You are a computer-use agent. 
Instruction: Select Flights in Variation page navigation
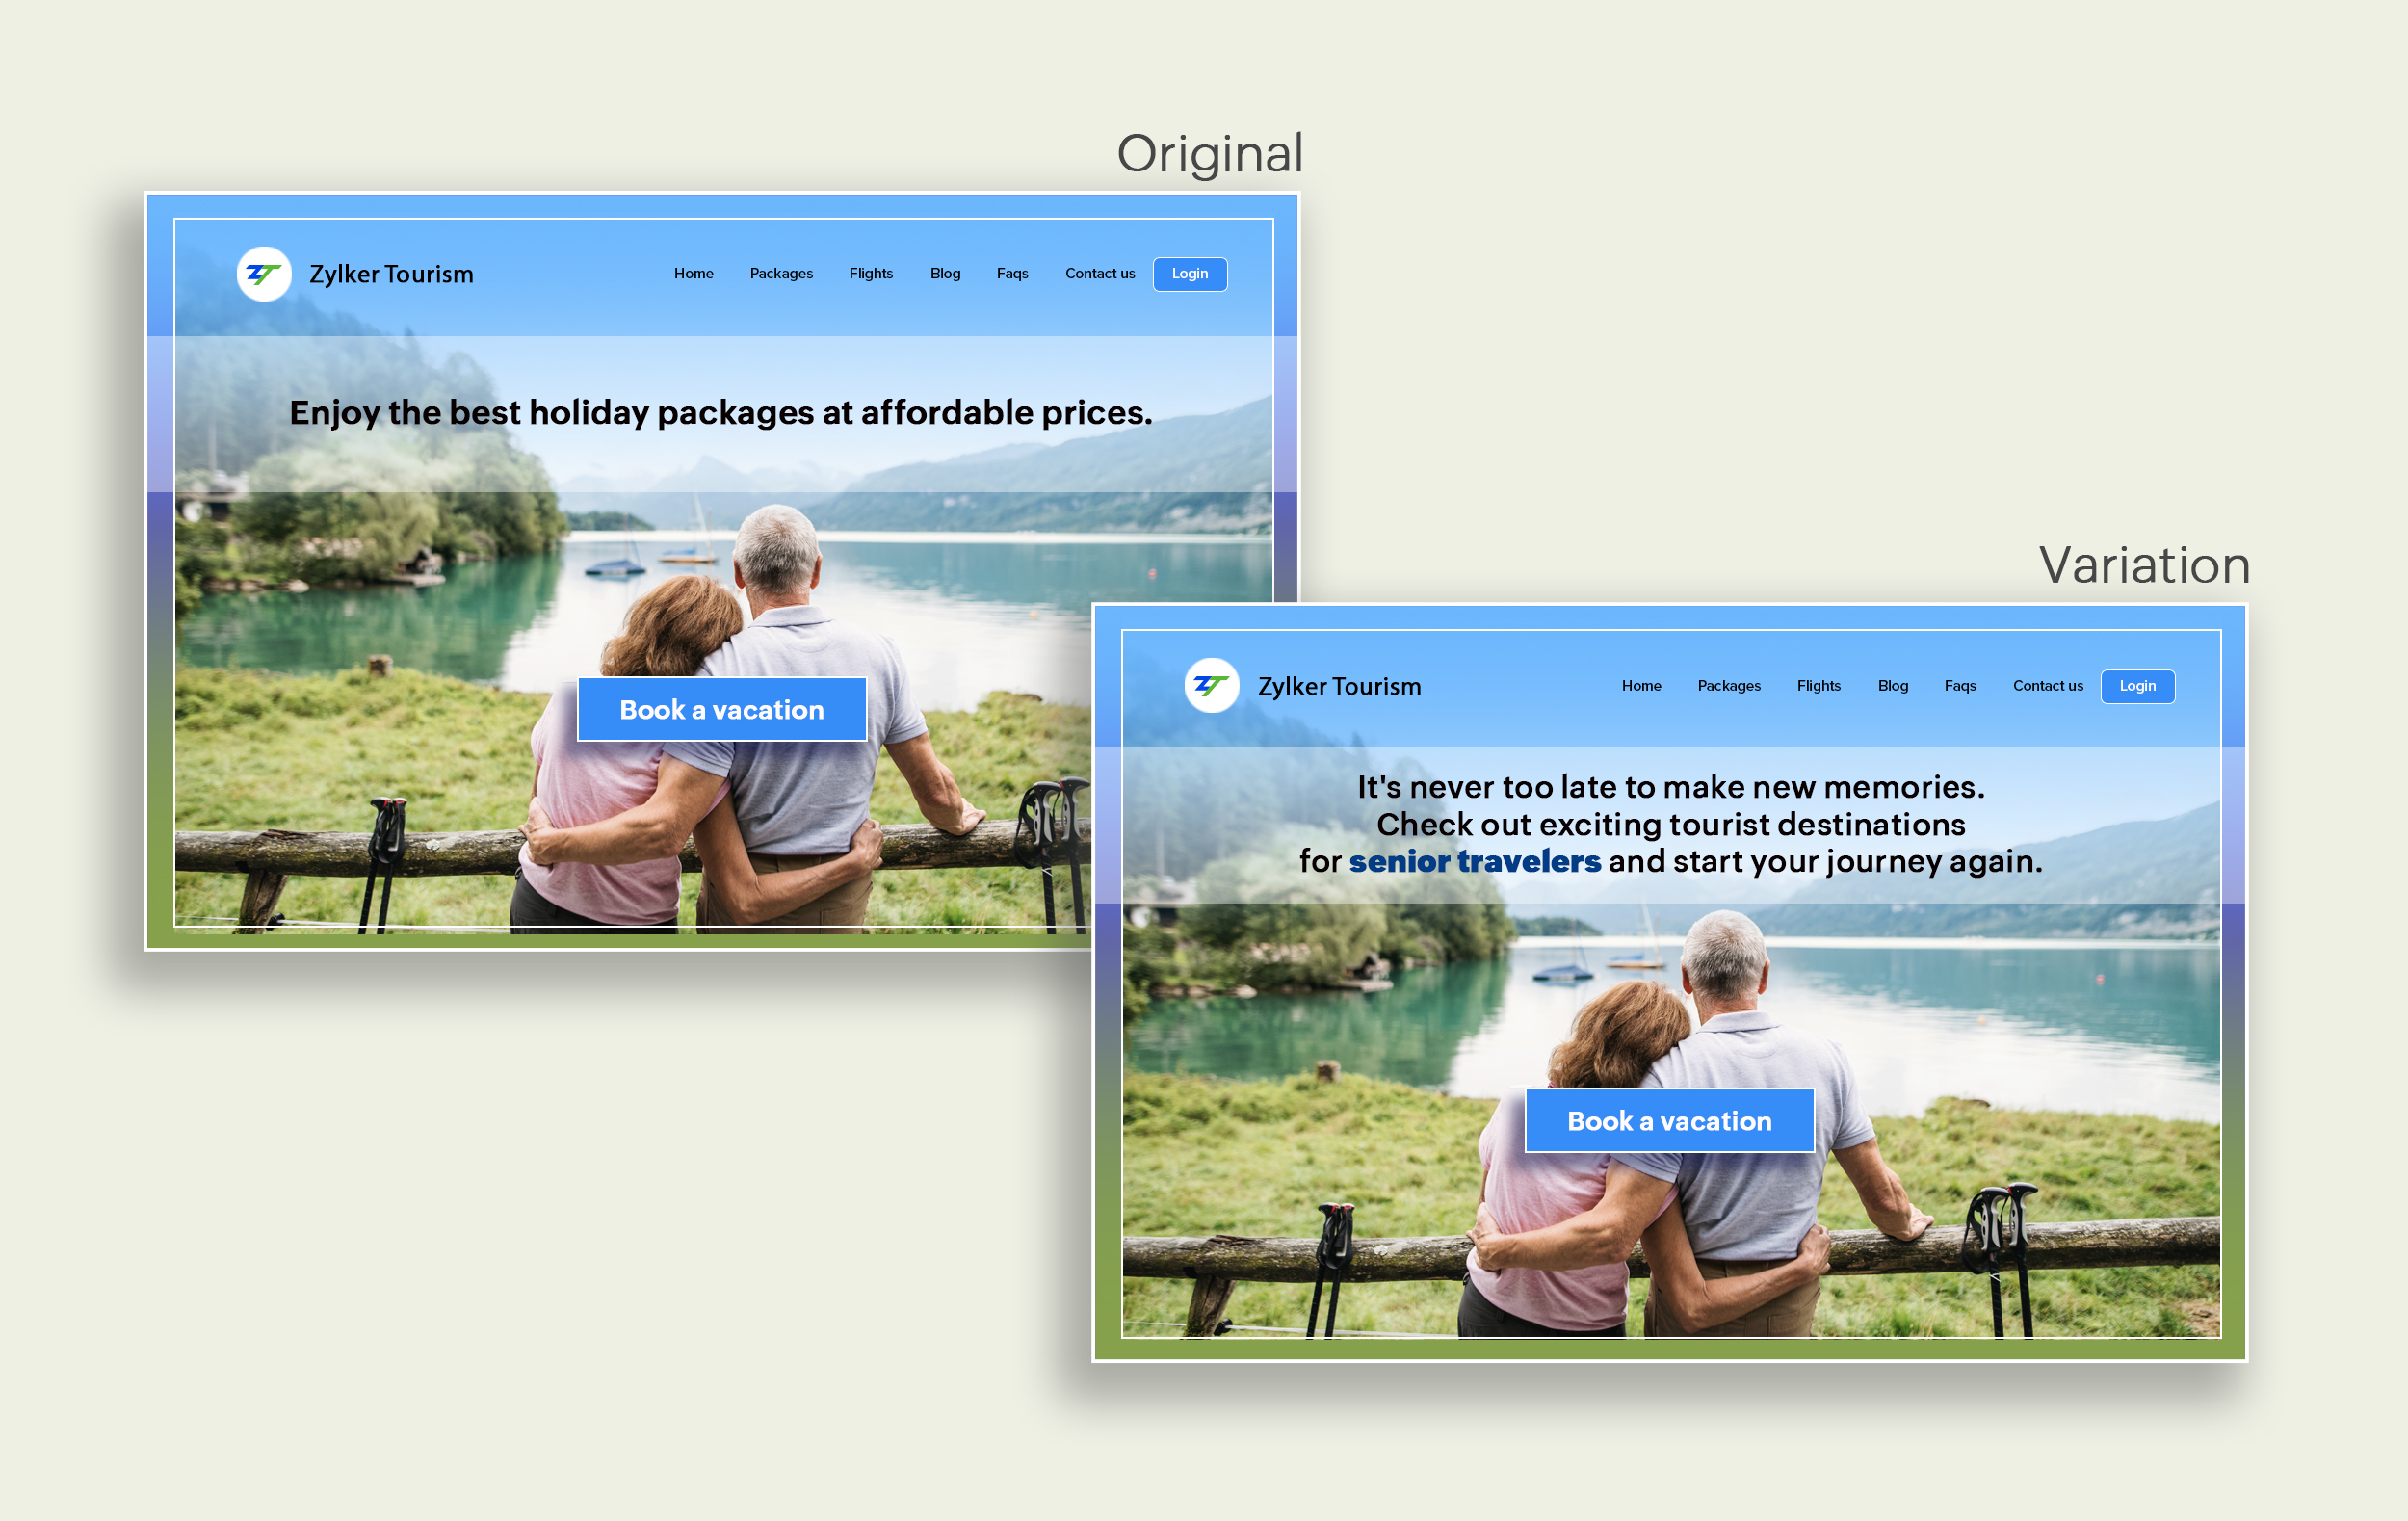click(1818, 686)
